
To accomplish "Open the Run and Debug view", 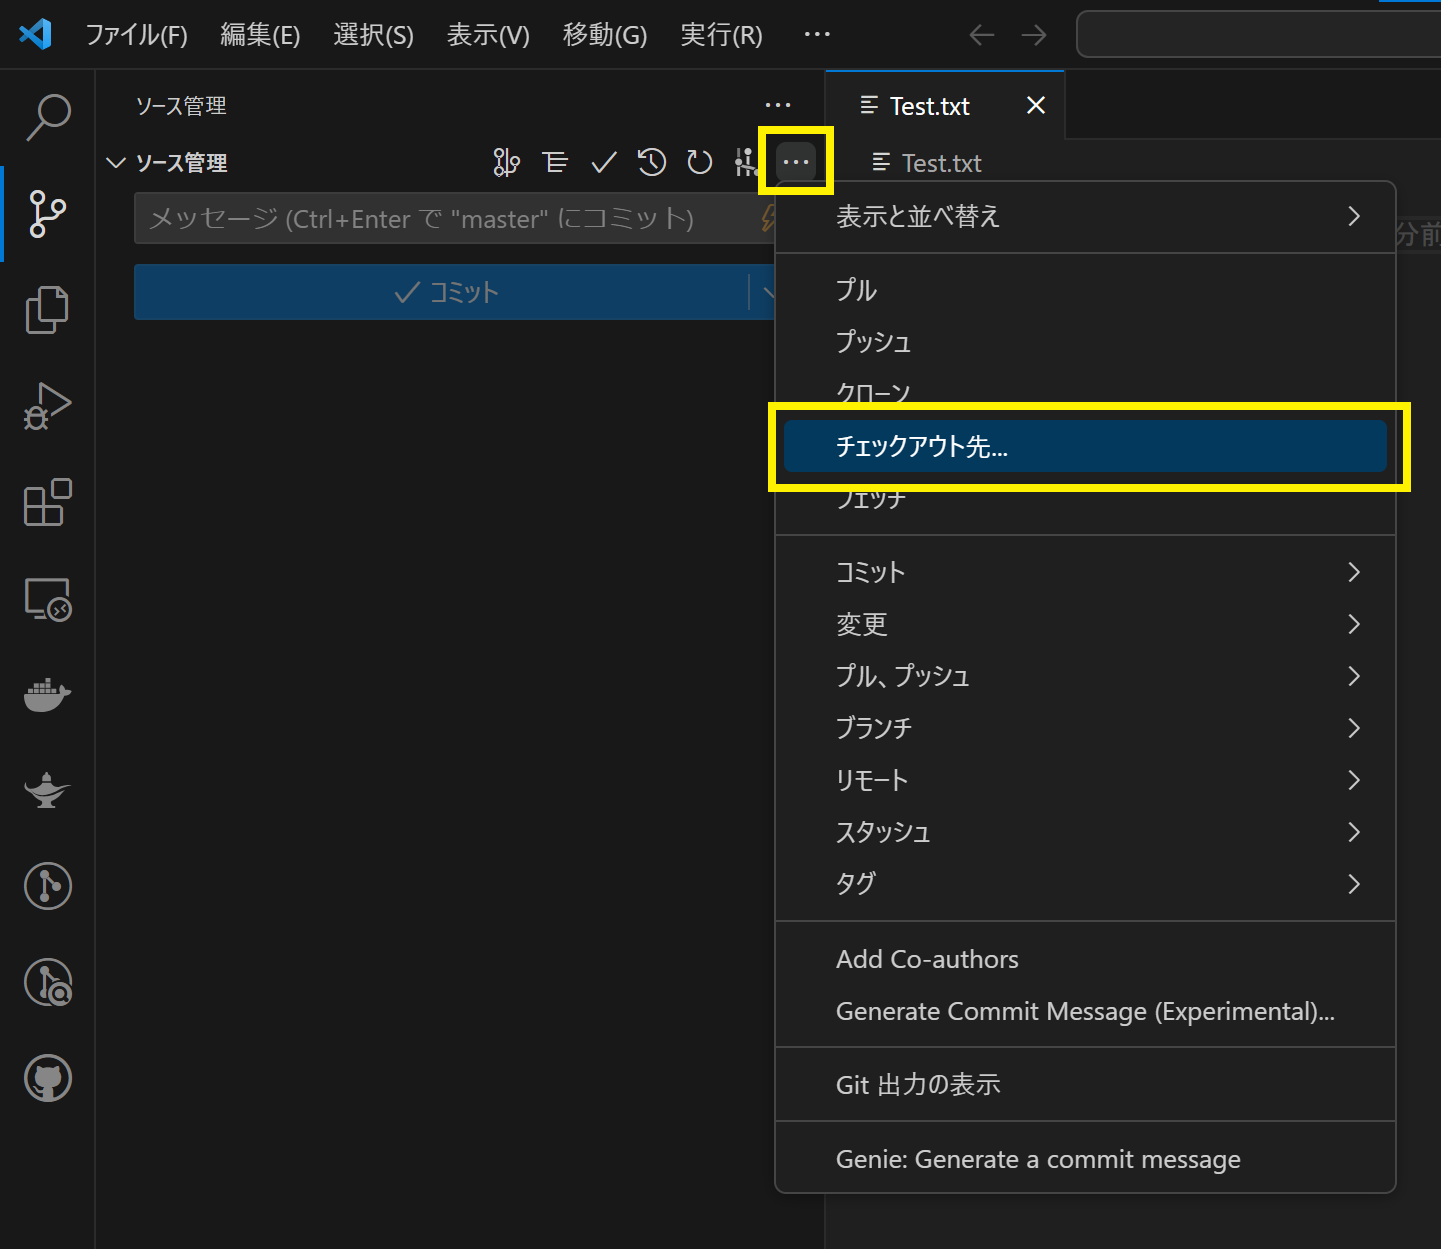I will (x=47, y=405).
